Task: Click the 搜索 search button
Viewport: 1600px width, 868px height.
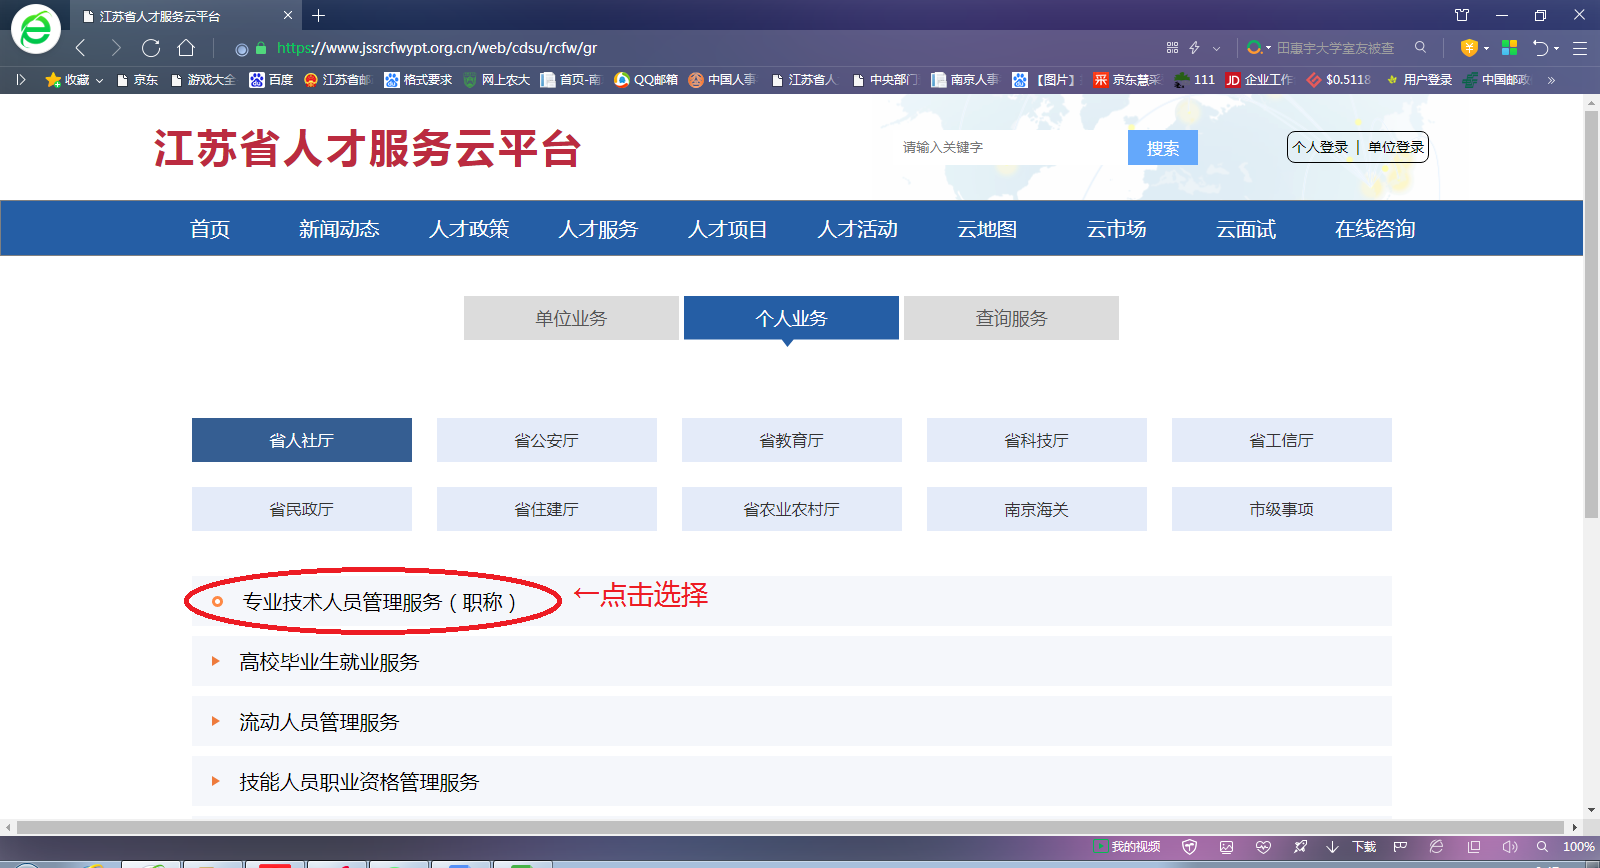Action: (1163, 148)
